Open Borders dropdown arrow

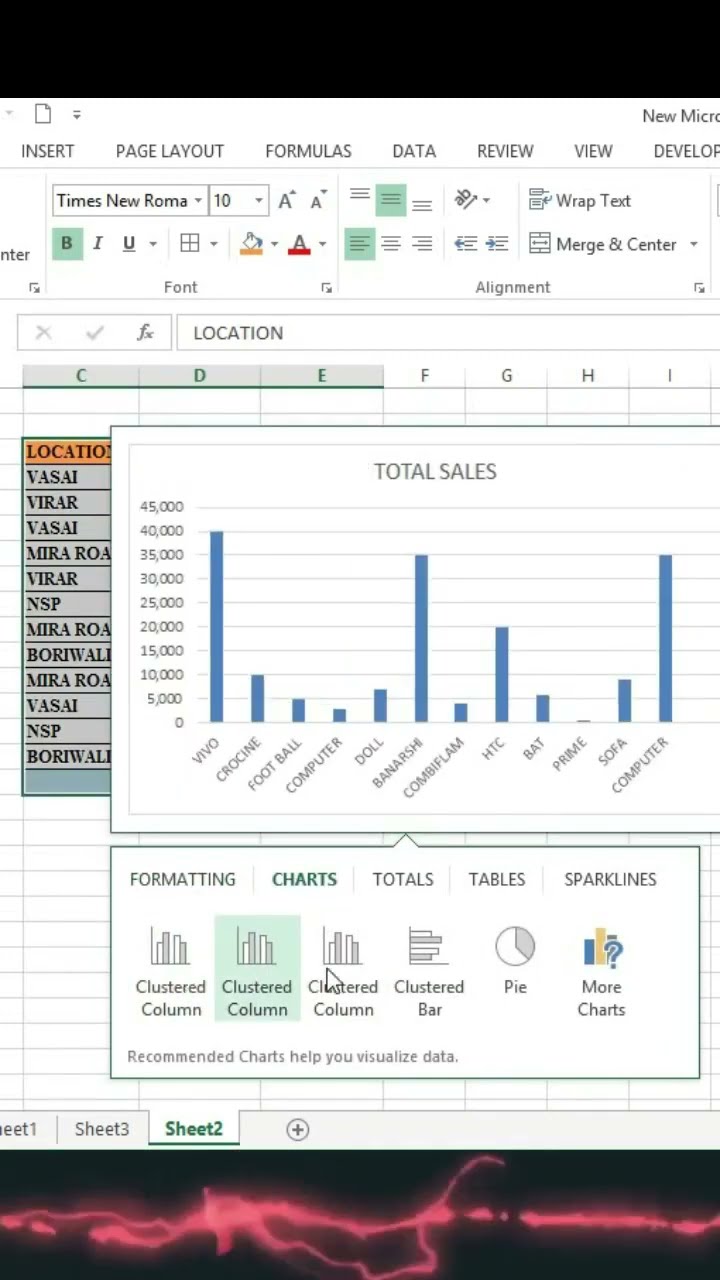pyautogui.click(x=214, y=244)
